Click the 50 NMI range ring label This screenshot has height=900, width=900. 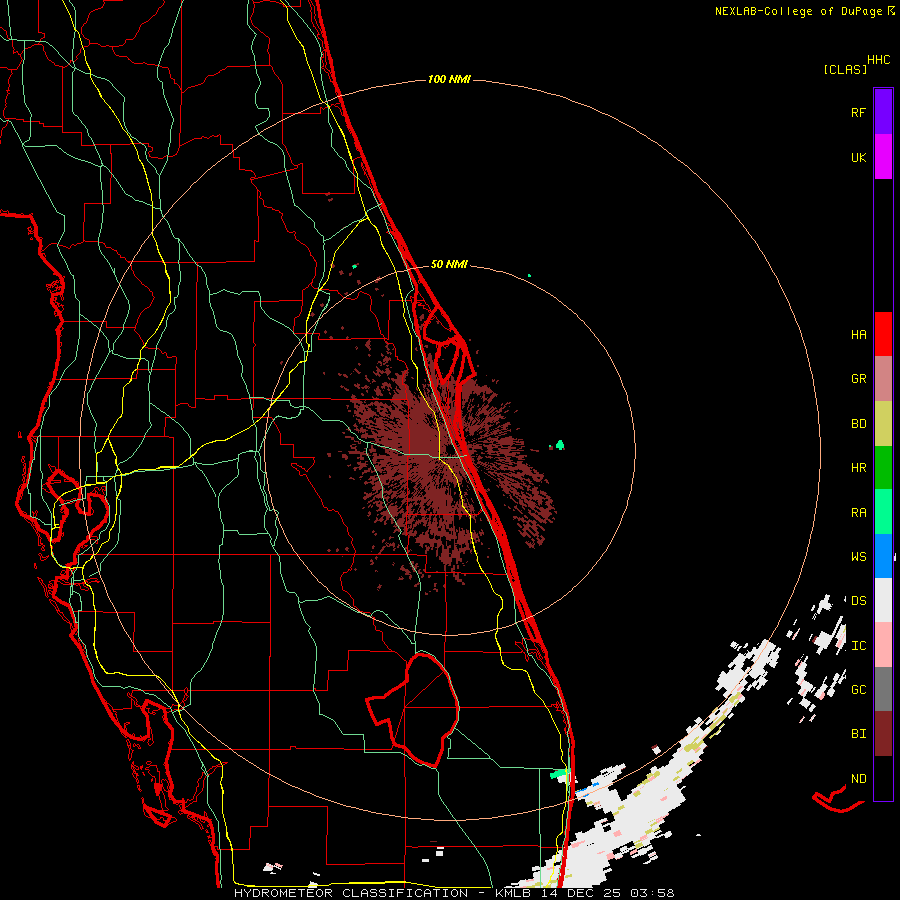click(449, 264)
